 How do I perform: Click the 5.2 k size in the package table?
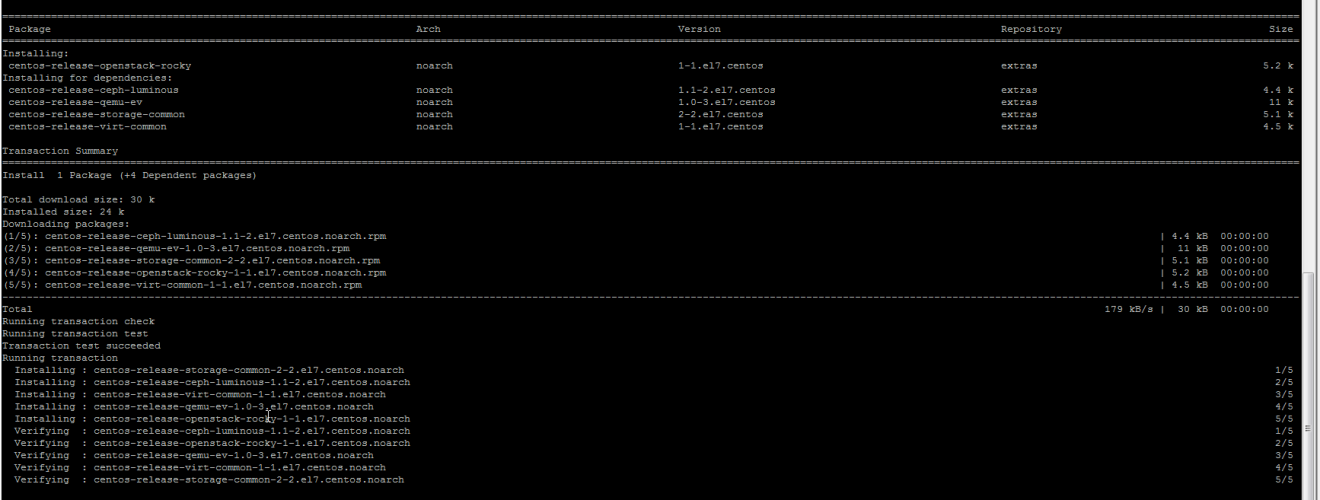pos(1278,66)
